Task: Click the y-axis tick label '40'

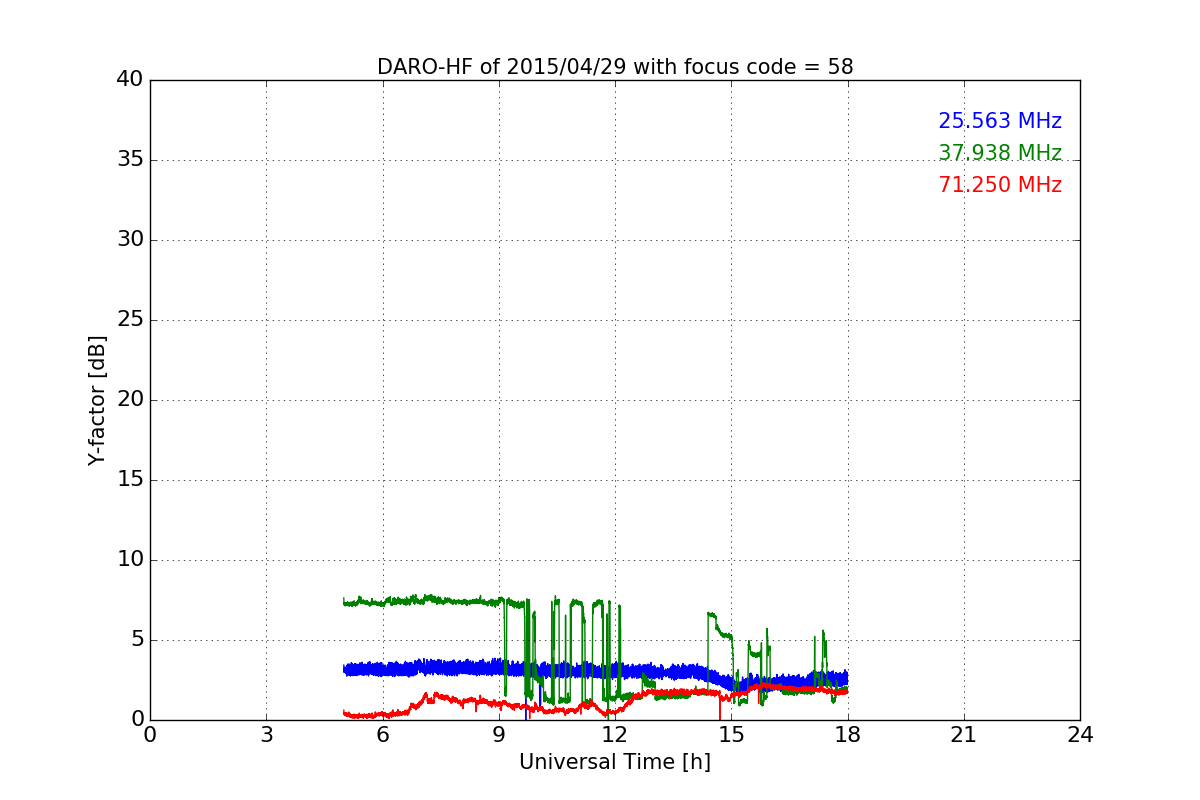Action: [129, 80]
